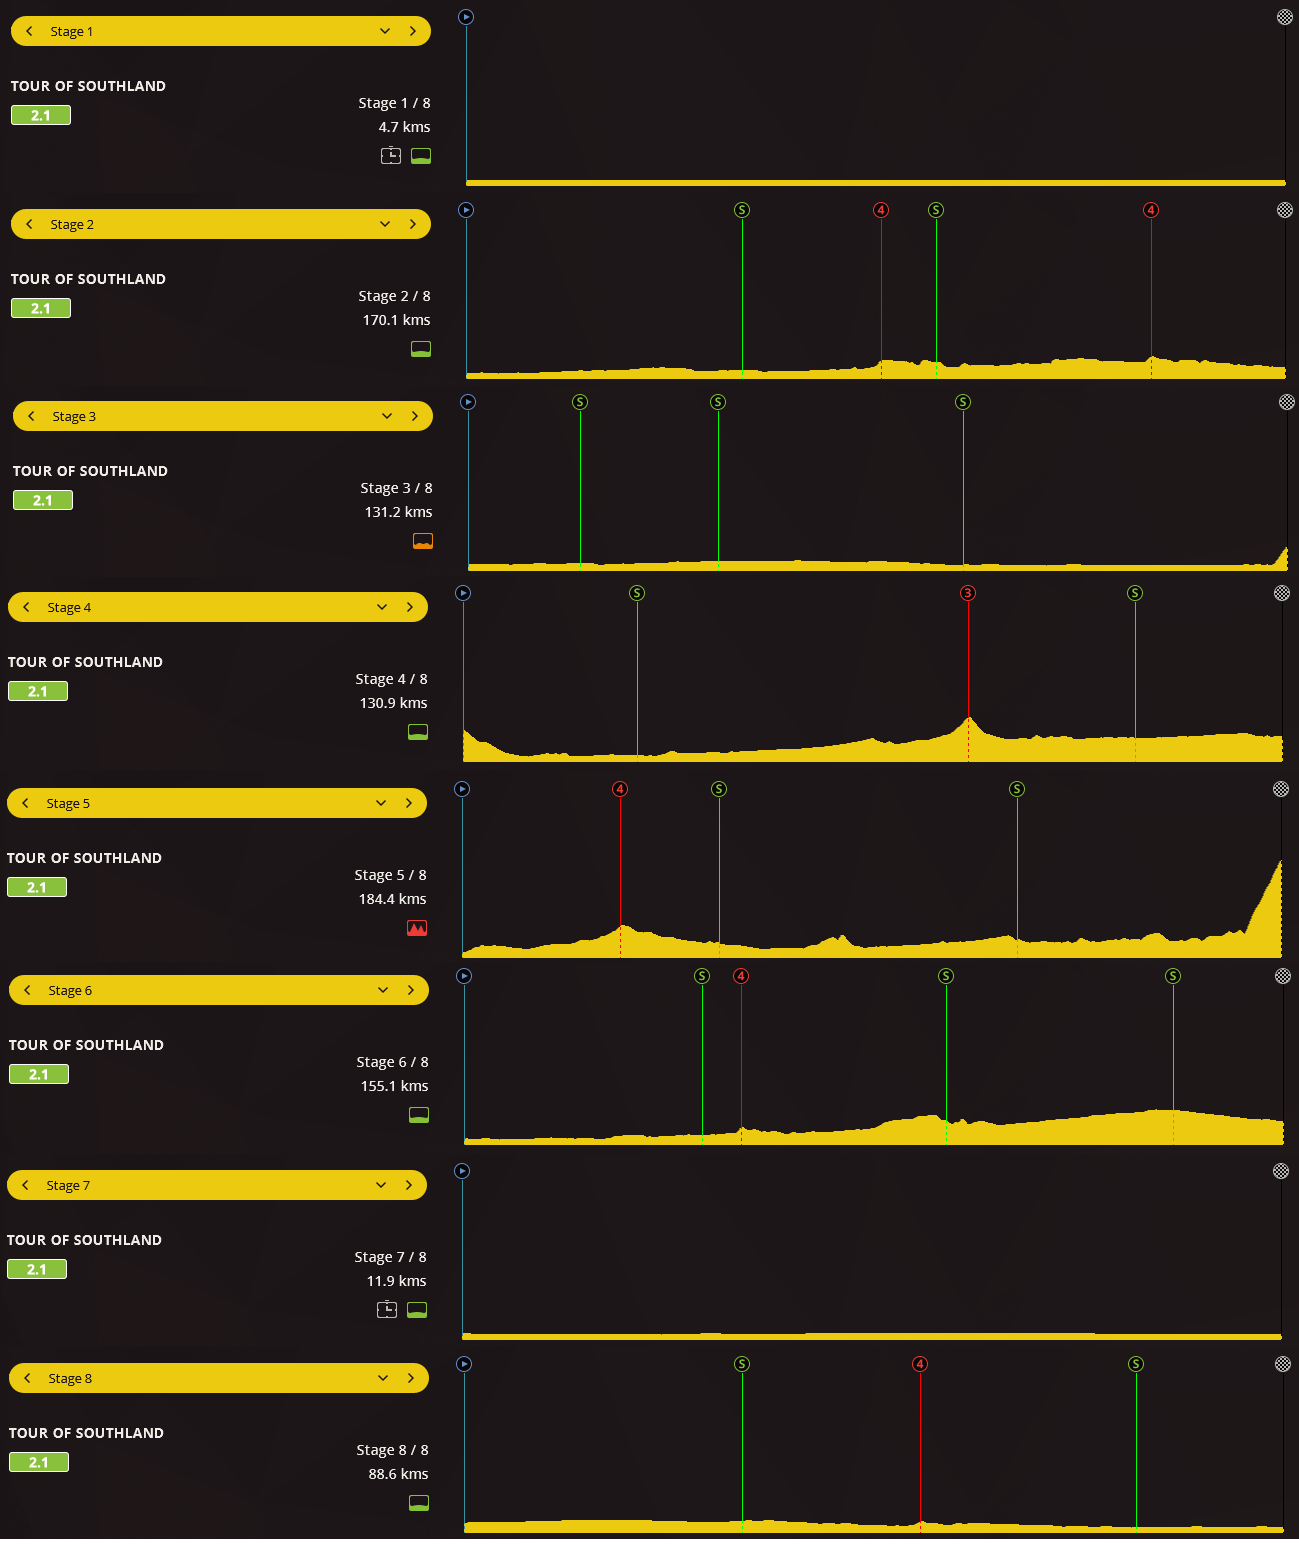This screenshot has height=1544, width=1299.
Task: Click the 2.1 class badge under Stage 8
Action: [39, 1462]
